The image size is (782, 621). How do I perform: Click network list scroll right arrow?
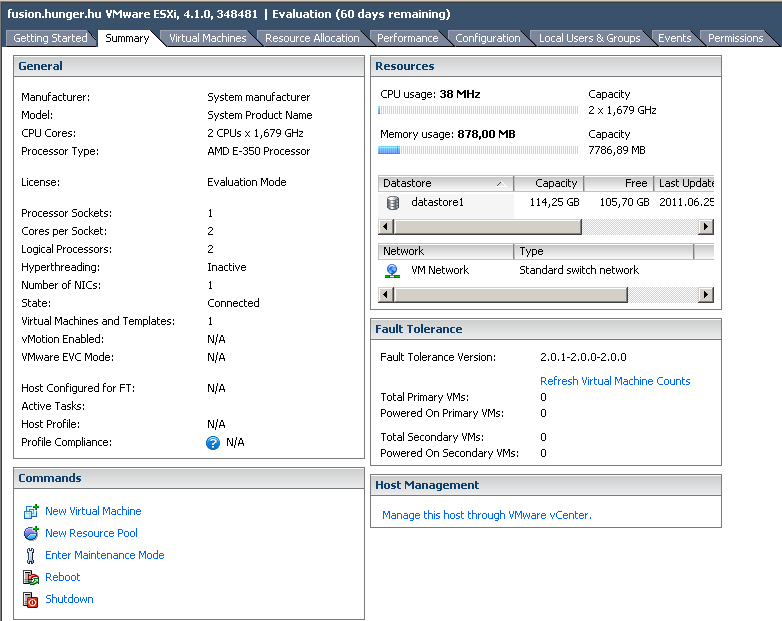click(705, 295)
